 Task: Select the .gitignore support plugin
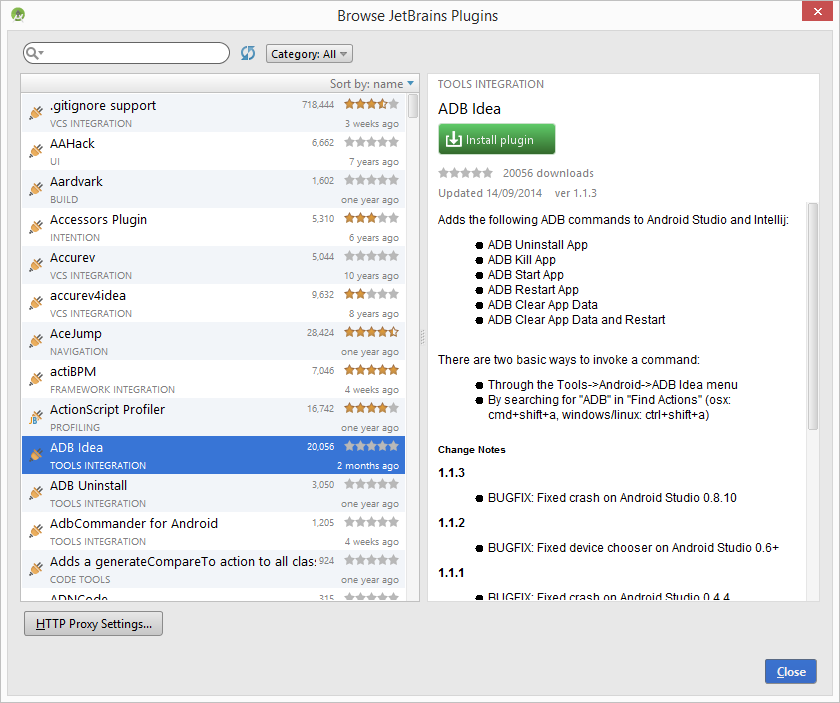(213, 113)
